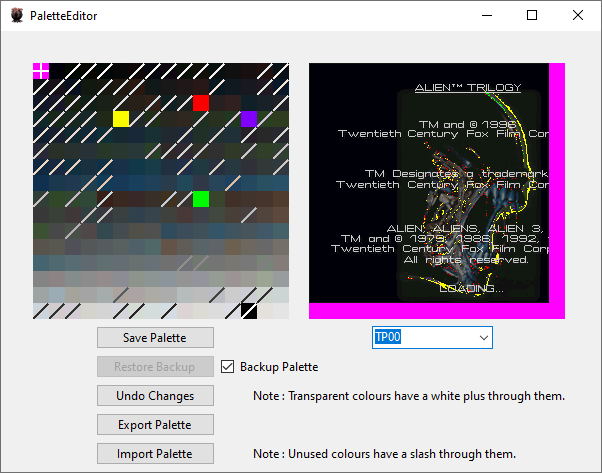
Task: Toggle the Backup Palette checkbox
Action: 227,367
